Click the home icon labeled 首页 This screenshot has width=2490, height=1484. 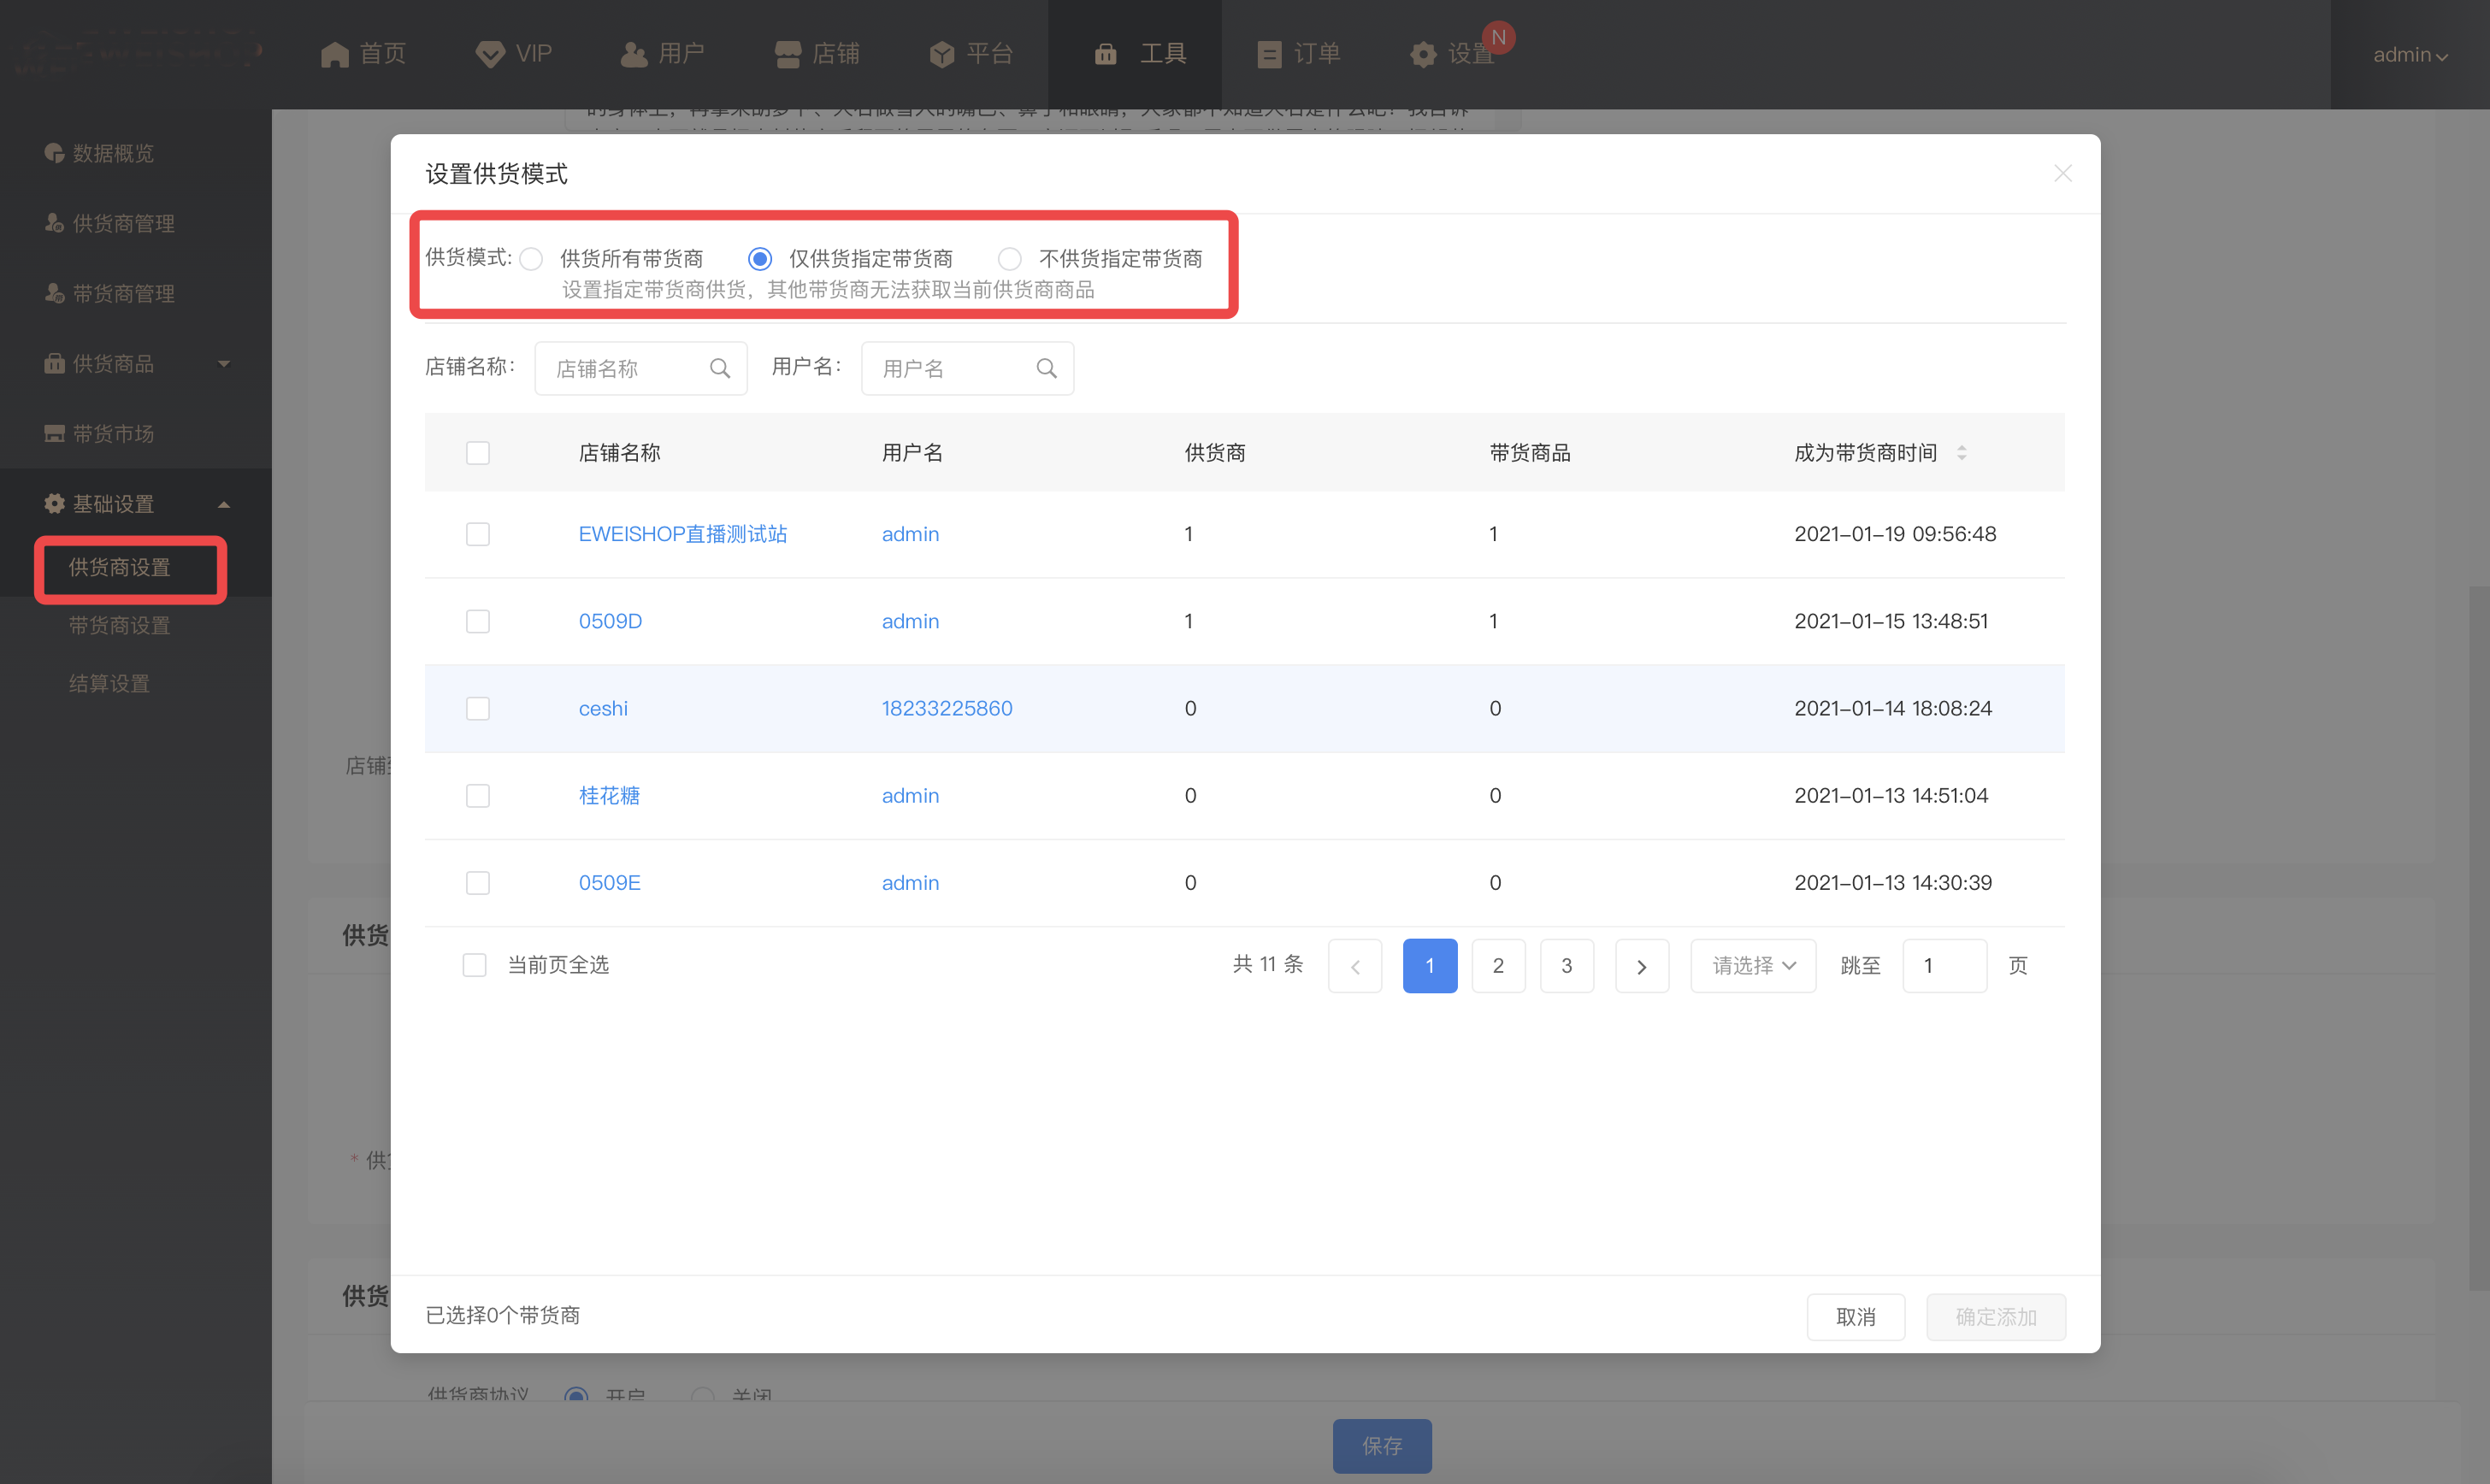[x=335, y=54]
